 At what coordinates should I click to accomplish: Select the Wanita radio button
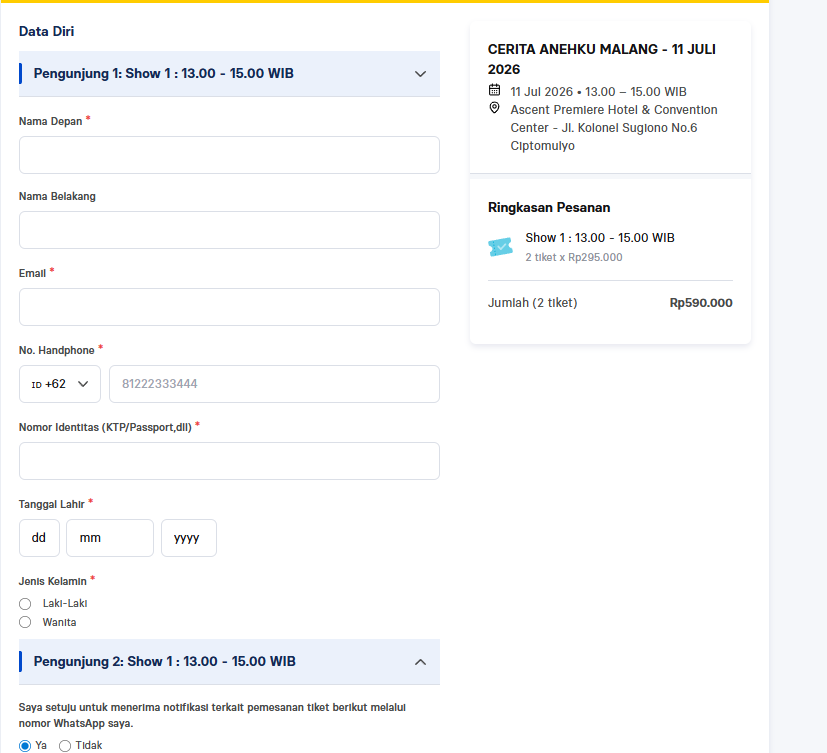(25, 622)
